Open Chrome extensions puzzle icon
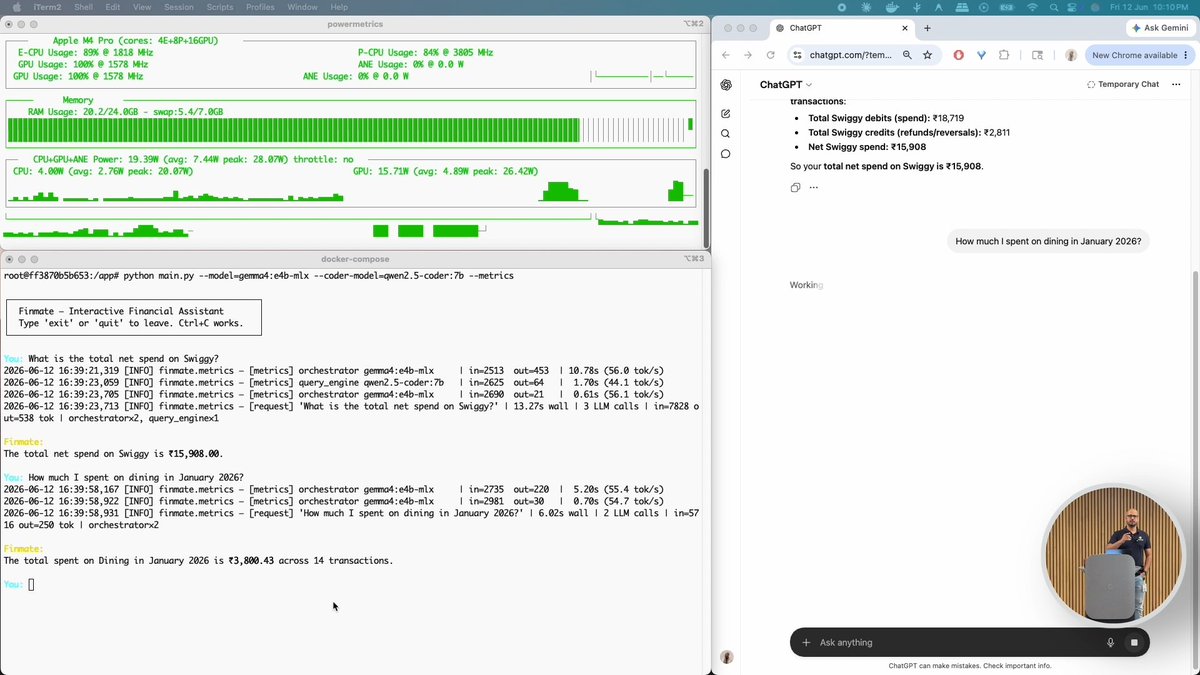 1003,55
